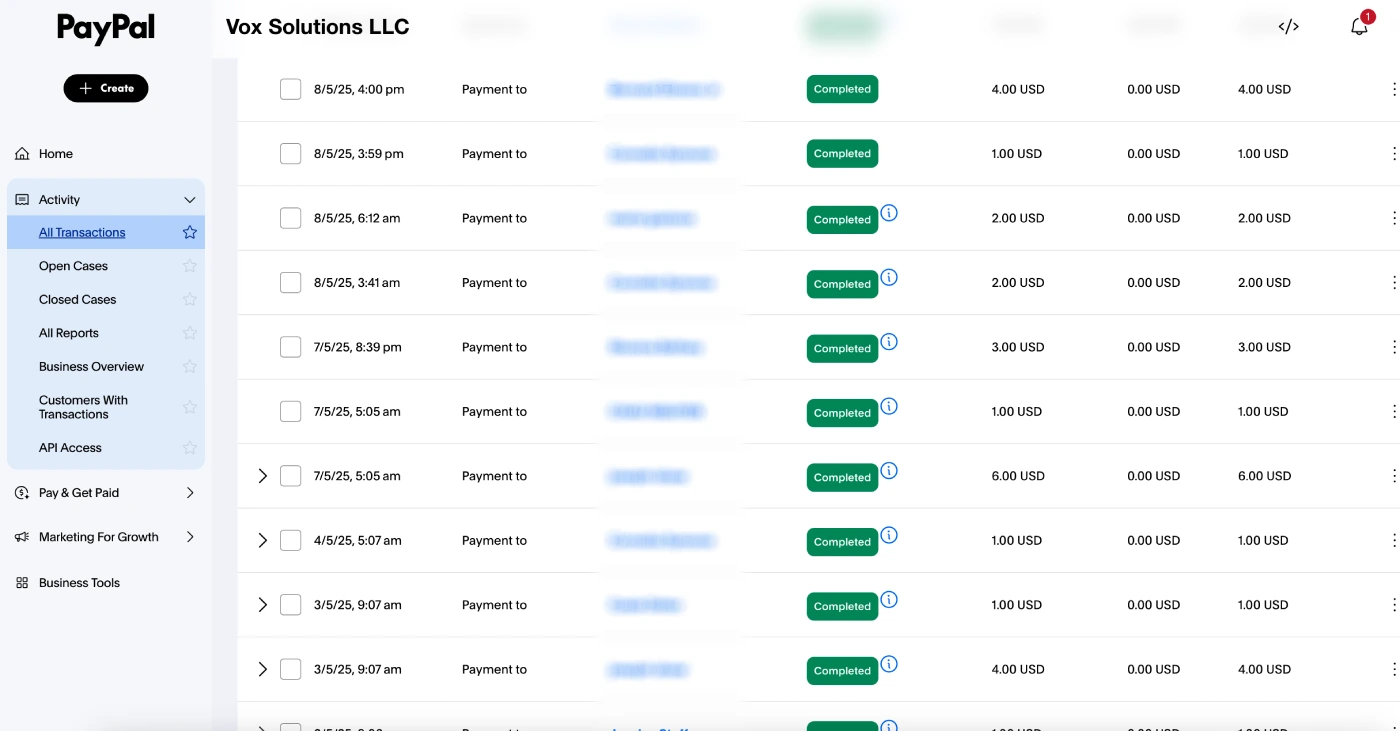This screenshot has width=1400, height=731.
Task: Collapse the Activity section
Action: [189, 199]
